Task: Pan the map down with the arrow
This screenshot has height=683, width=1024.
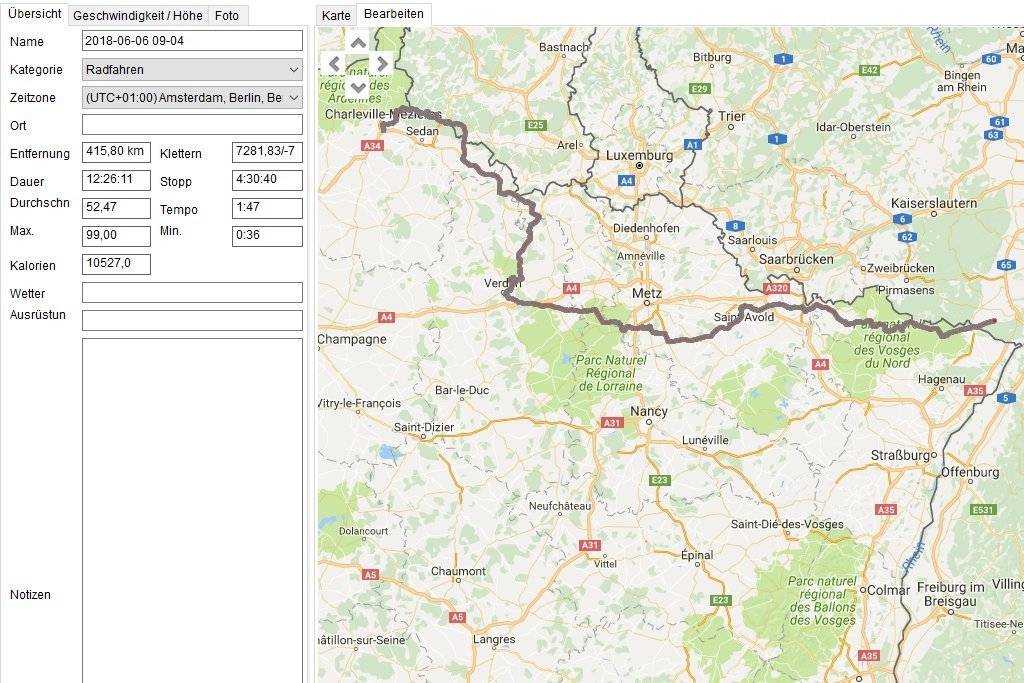Action: pyautogui.click(x=358, y=87)
